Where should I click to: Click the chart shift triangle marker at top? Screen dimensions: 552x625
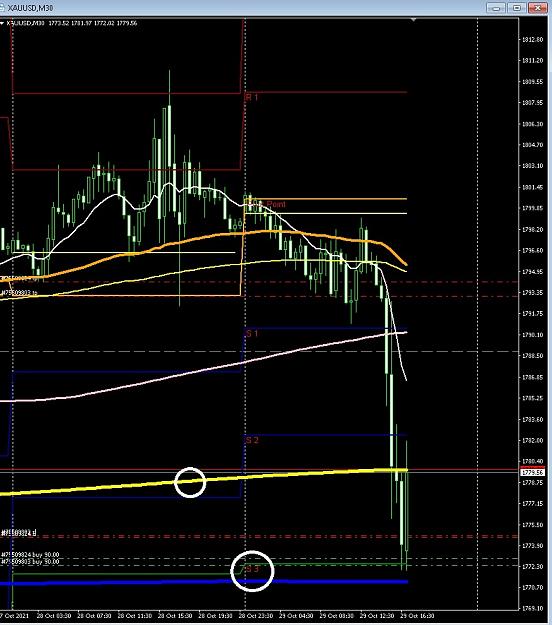(414, 20)
